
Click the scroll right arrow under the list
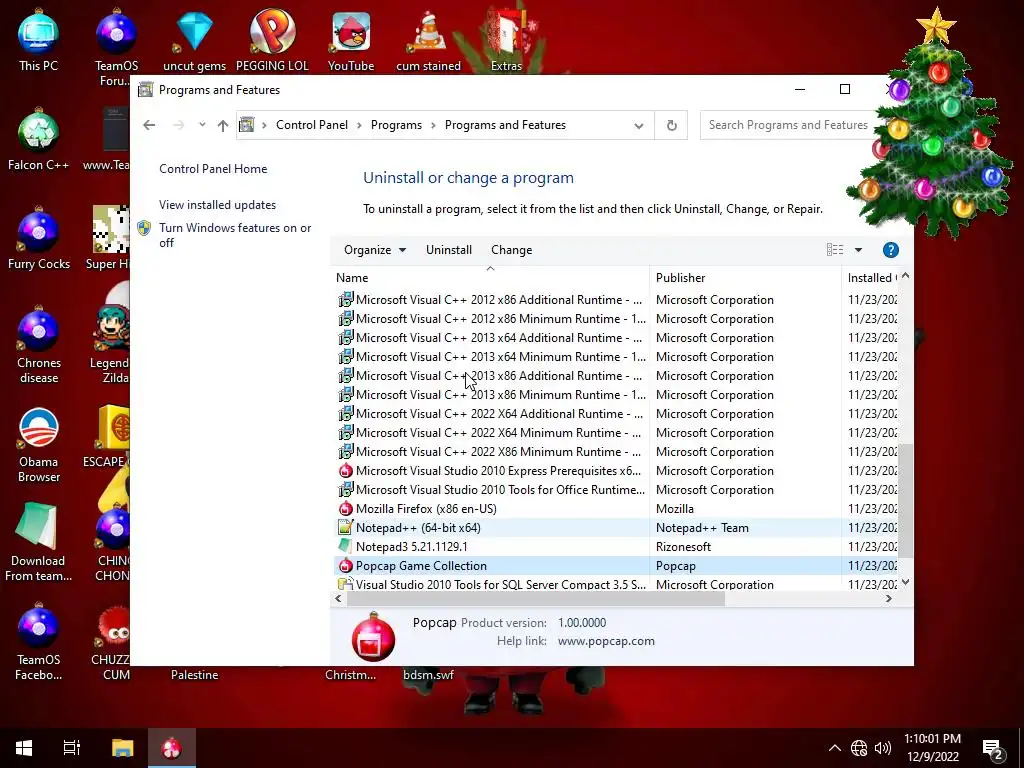pyautogui.click(x=889, y=599)
